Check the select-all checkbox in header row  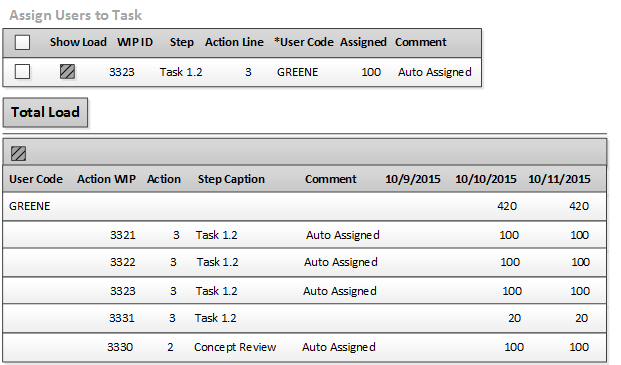tap(22, 42)
